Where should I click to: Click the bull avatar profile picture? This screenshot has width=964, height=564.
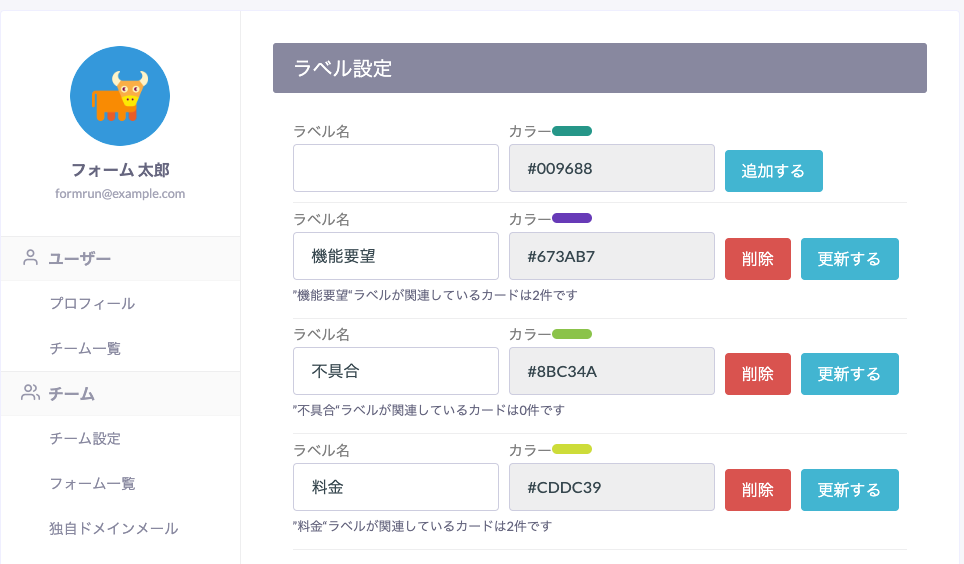[x=120, y=96]
